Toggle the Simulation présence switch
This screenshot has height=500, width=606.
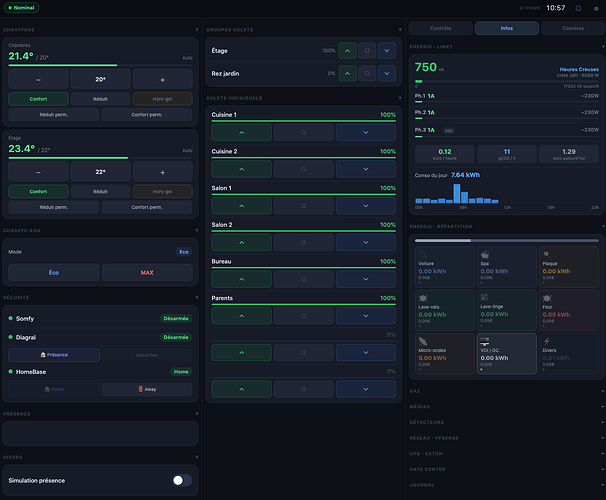coord(182,480)
